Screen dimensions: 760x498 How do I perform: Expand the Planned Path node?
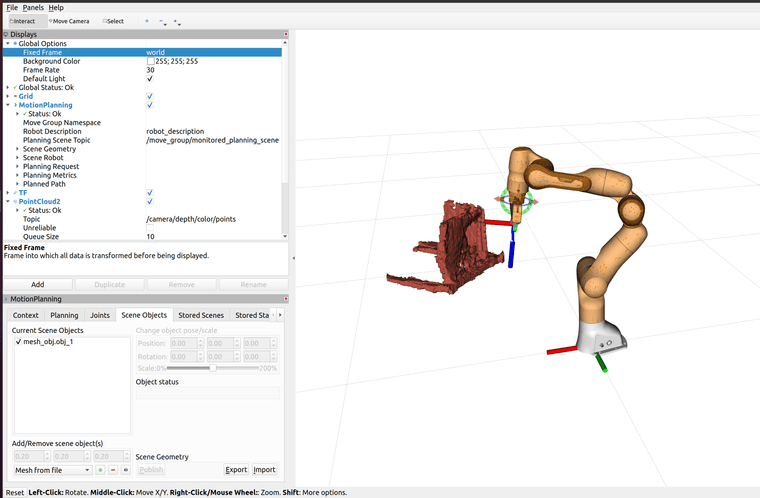(17, 184)
